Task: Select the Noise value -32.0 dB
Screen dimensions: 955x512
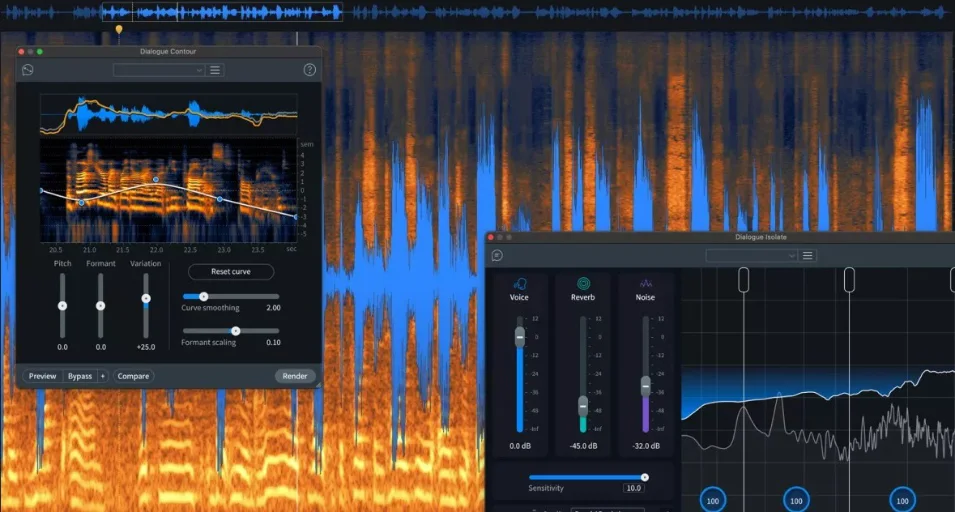Action: tap(646, 446)
